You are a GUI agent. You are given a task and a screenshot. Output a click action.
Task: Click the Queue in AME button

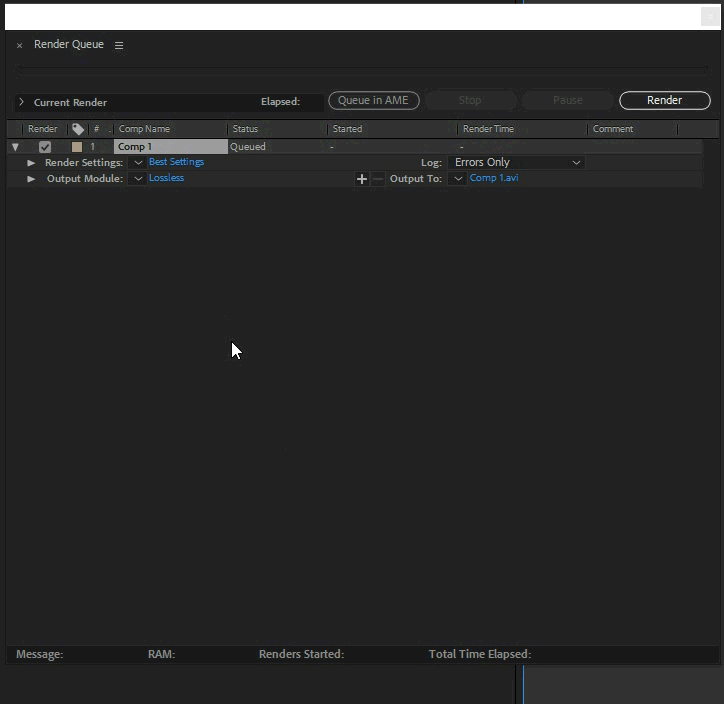[373, 100]
